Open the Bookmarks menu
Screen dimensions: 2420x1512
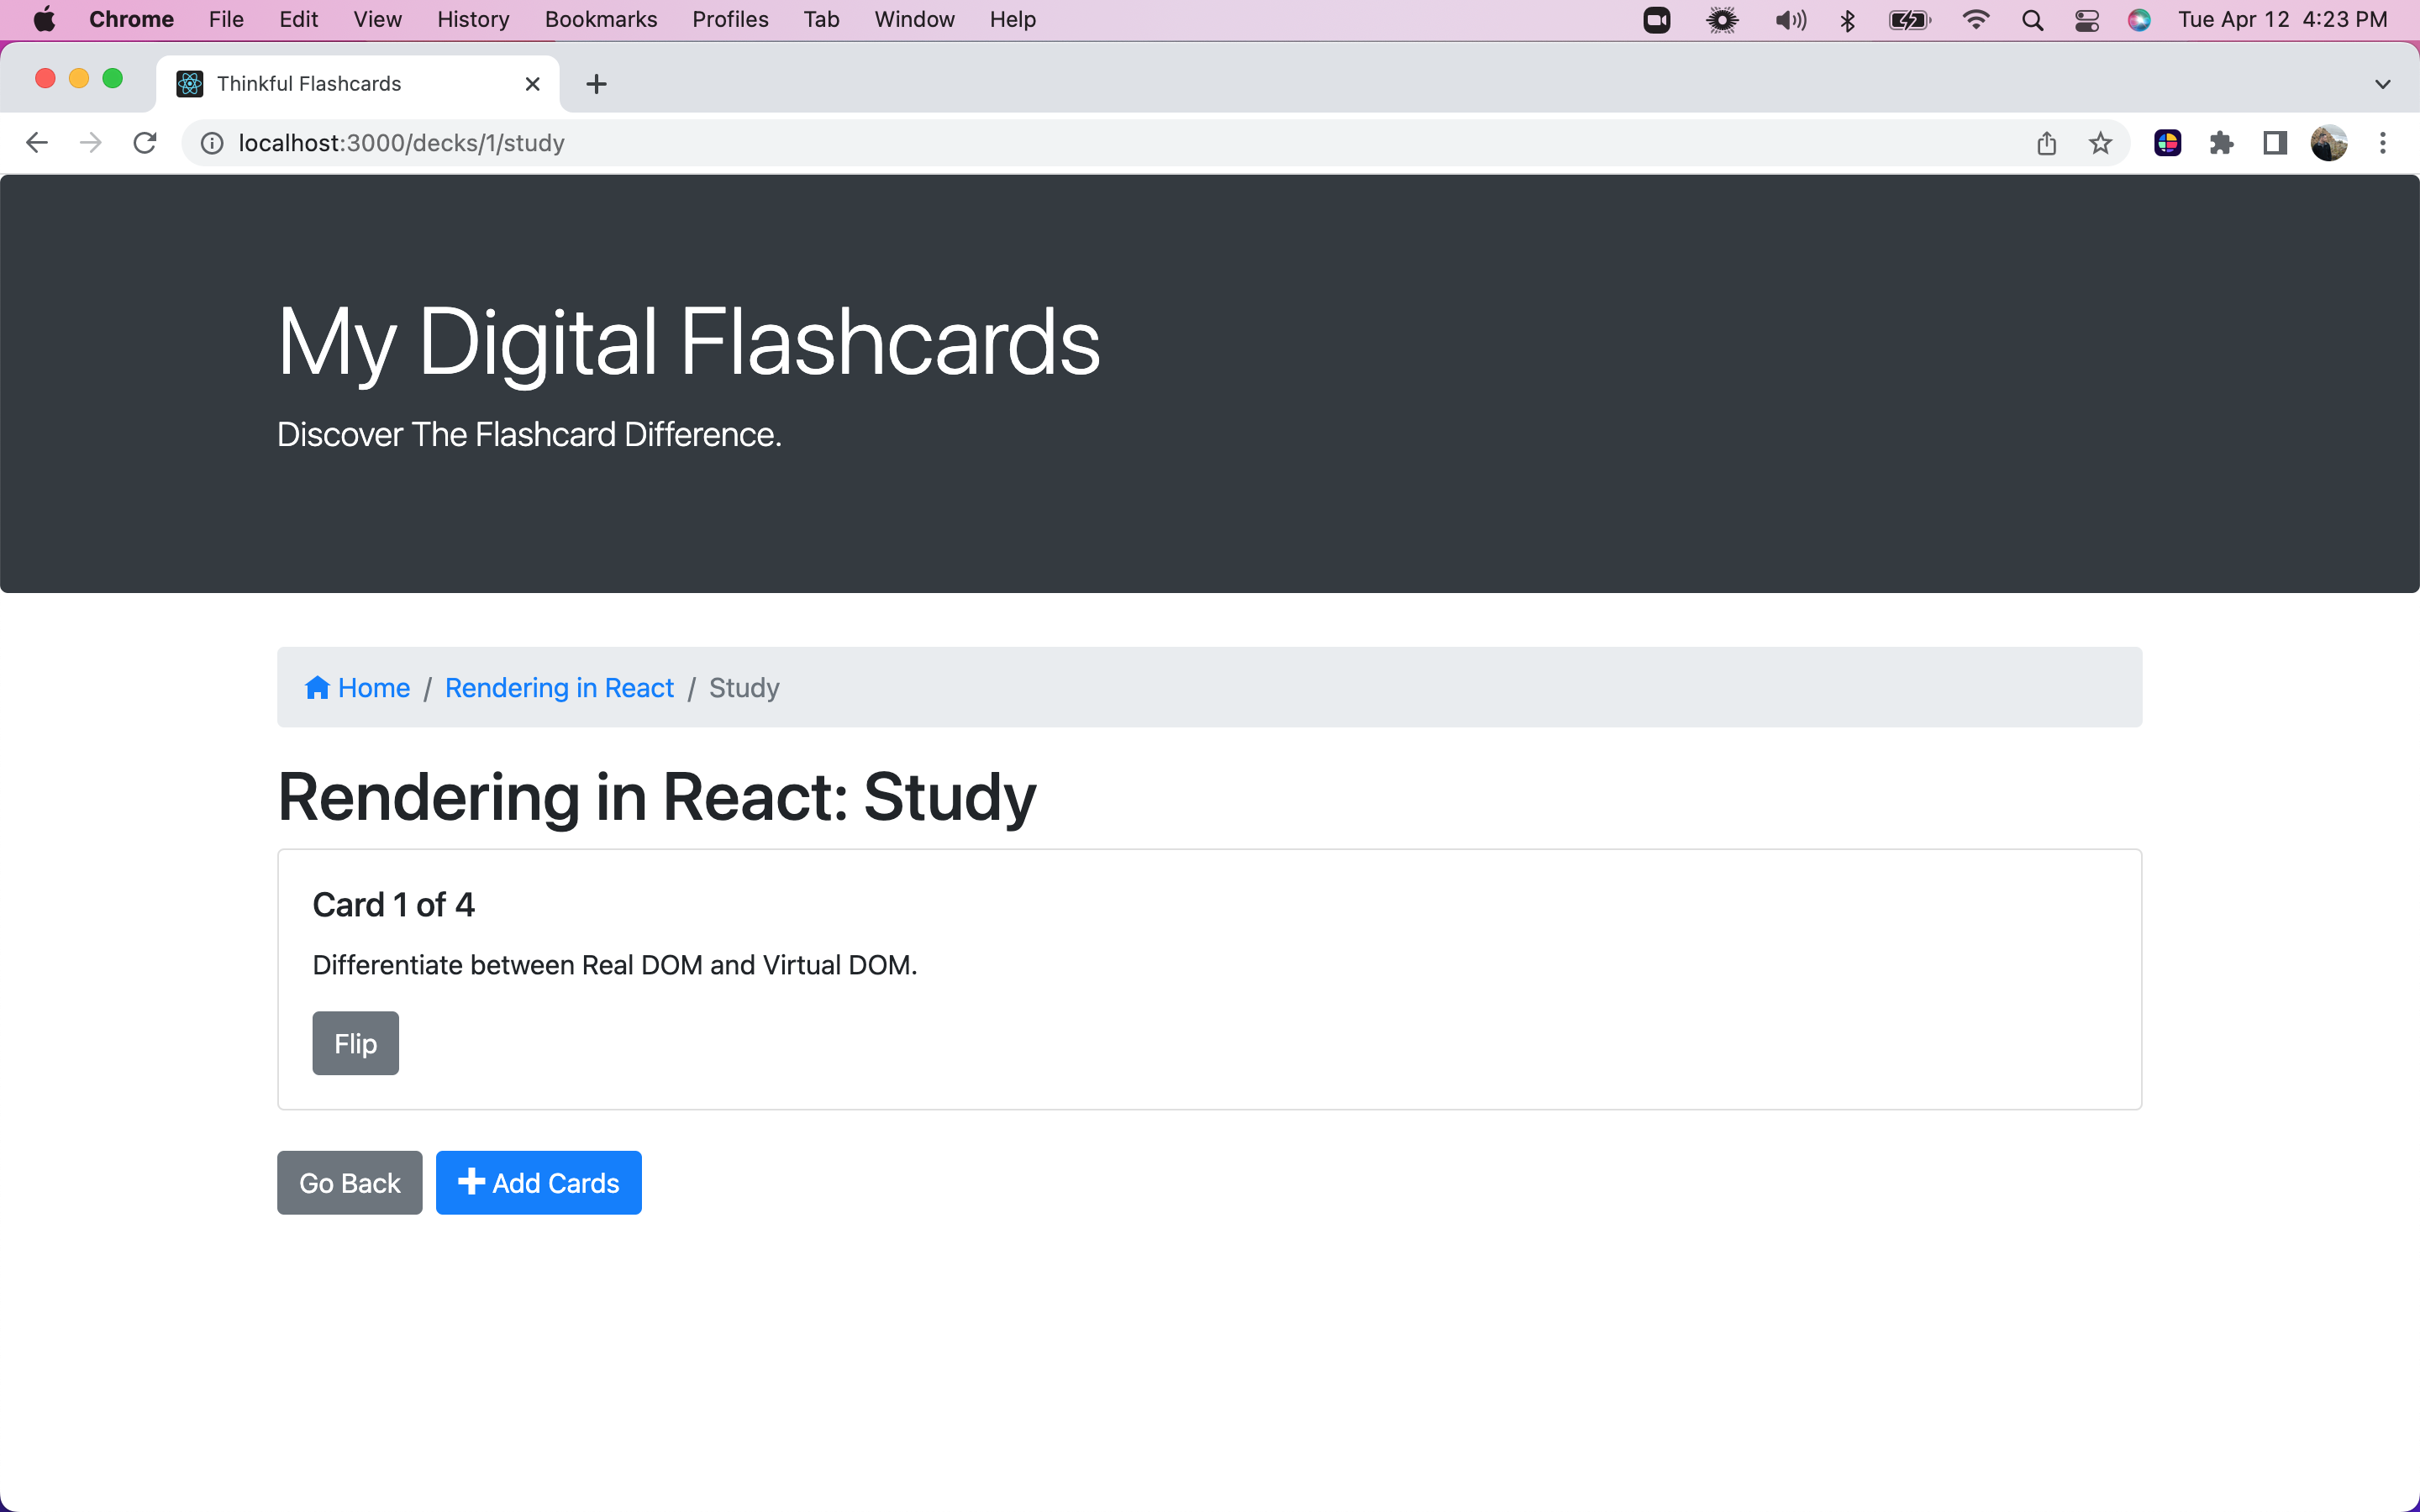pyautogui.click(x=600, y=20)
